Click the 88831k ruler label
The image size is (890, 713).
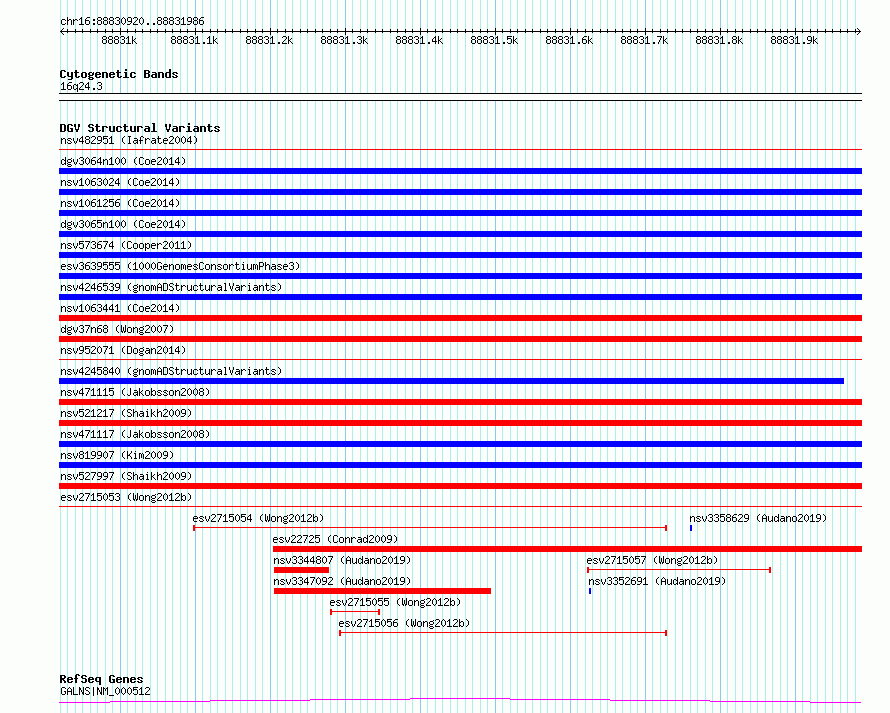(119, 40)
